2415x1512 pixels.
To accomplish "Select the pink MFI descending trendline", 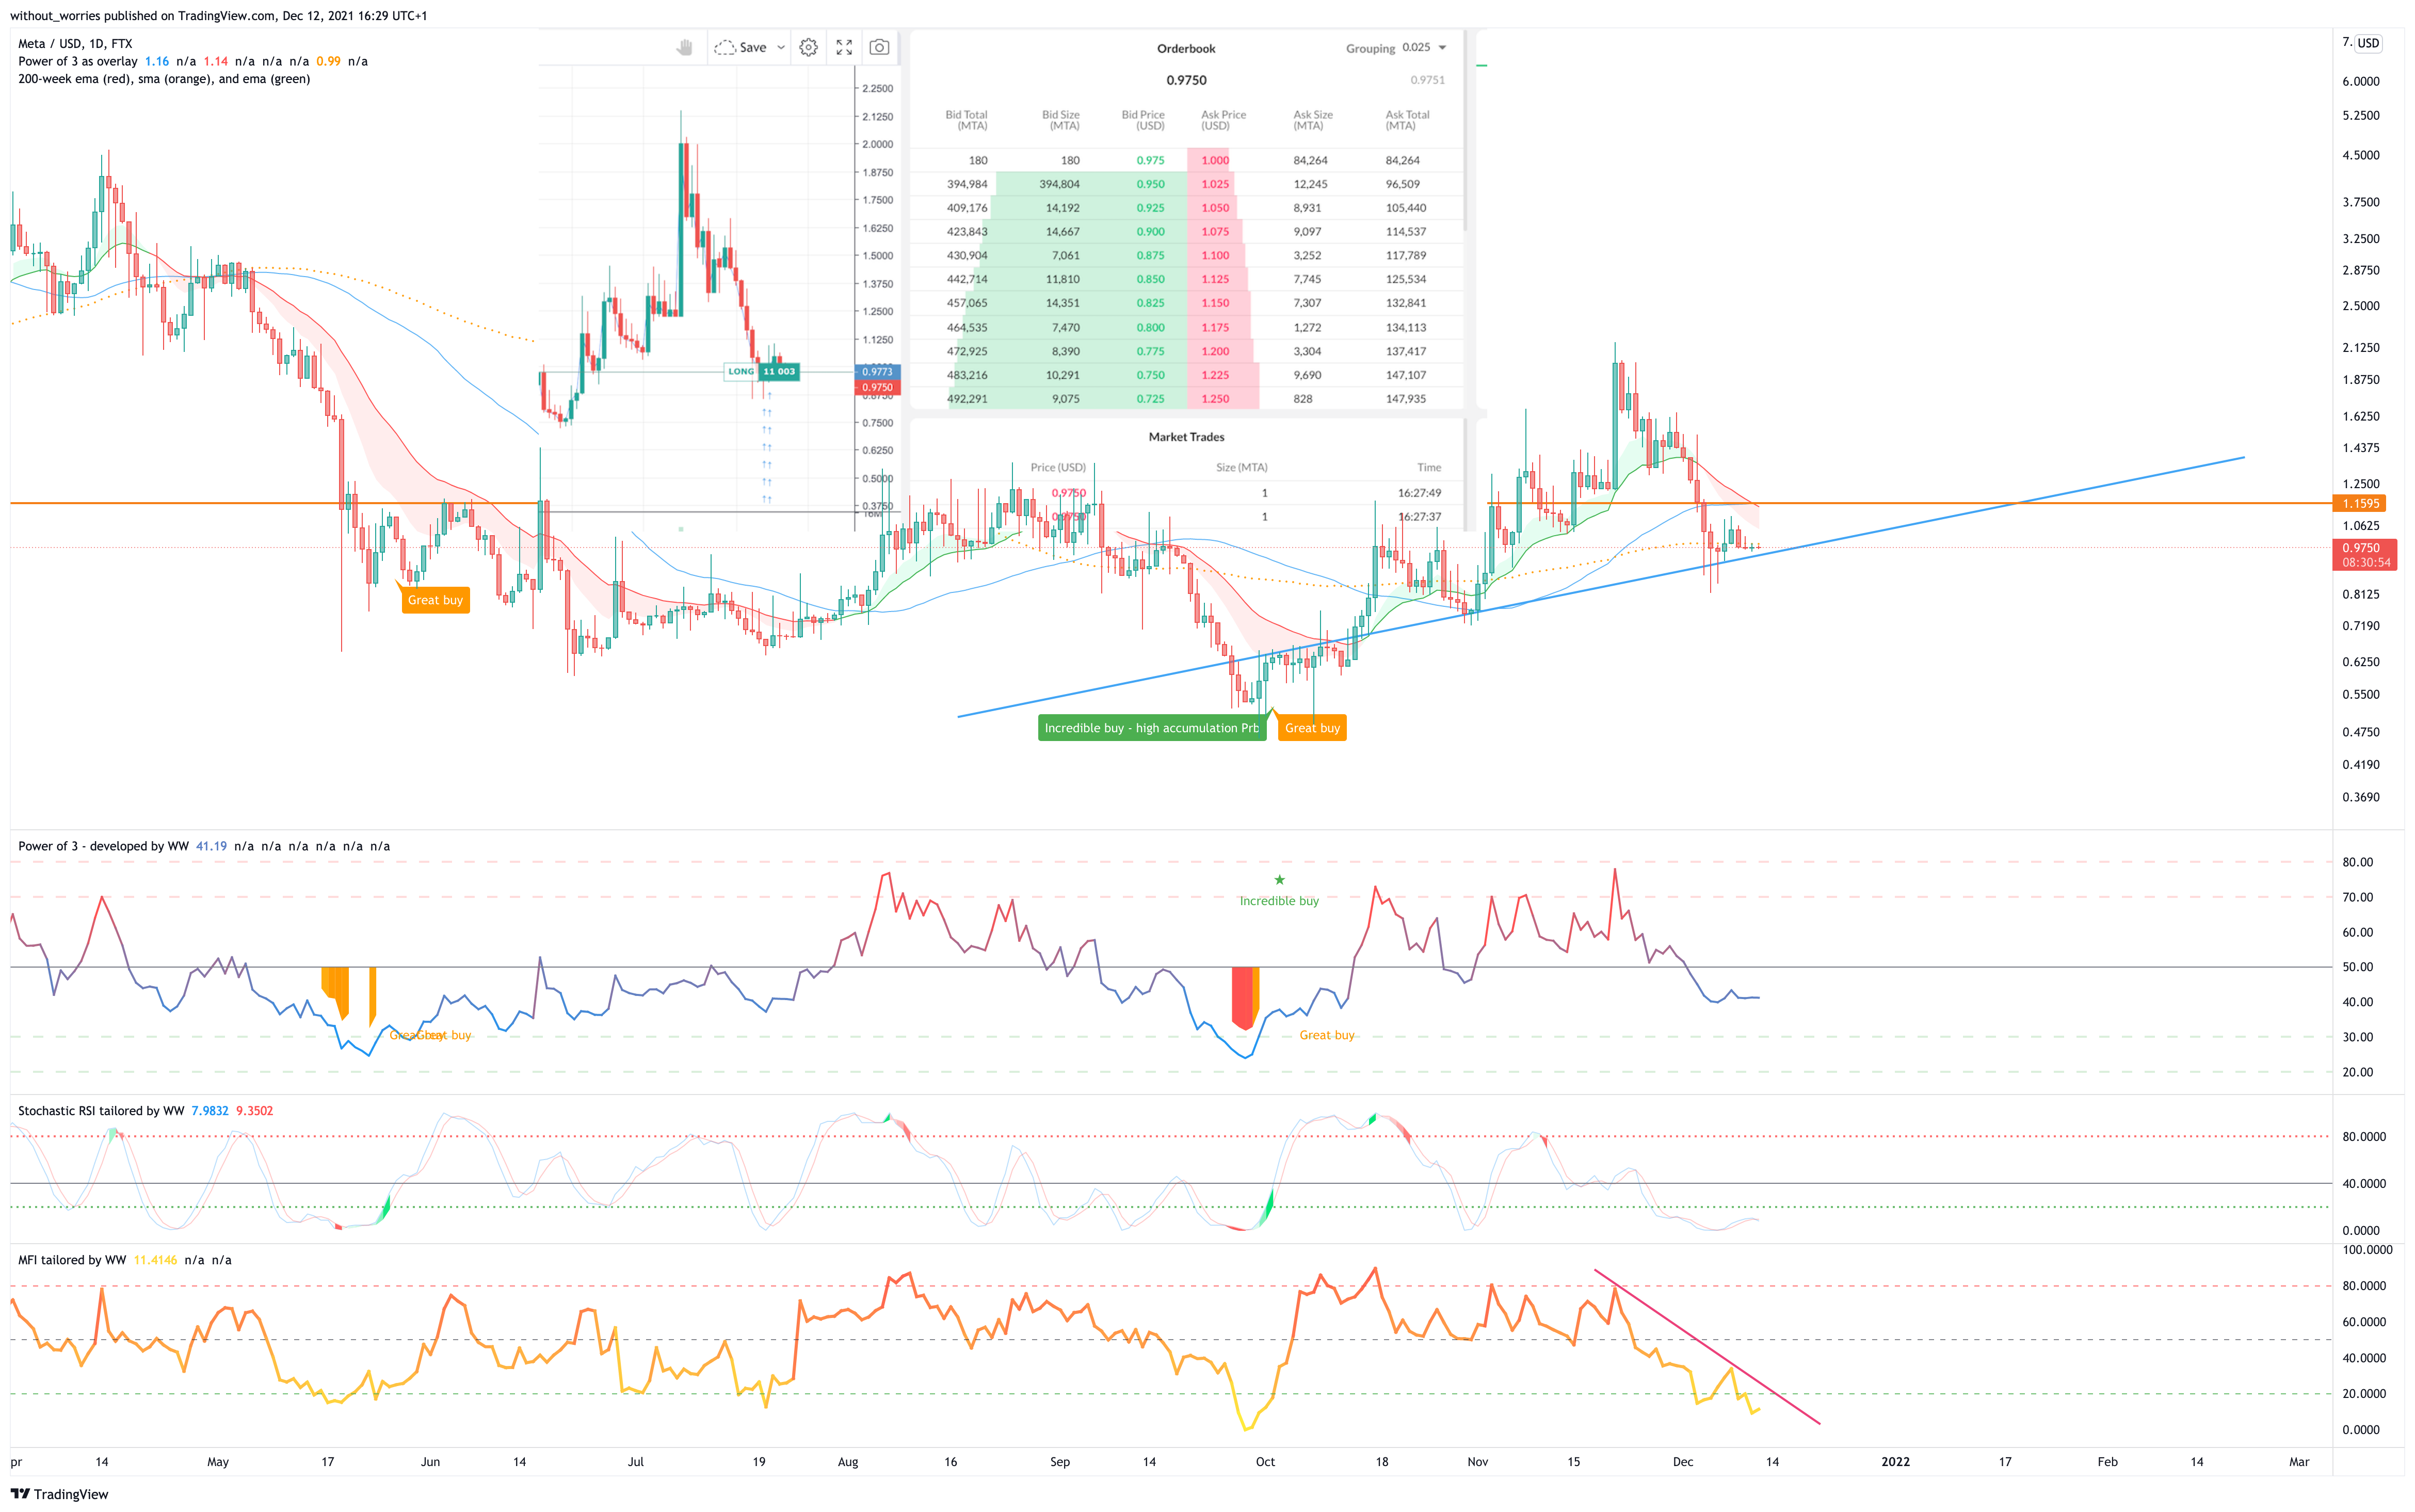I will [1706, 1346].
